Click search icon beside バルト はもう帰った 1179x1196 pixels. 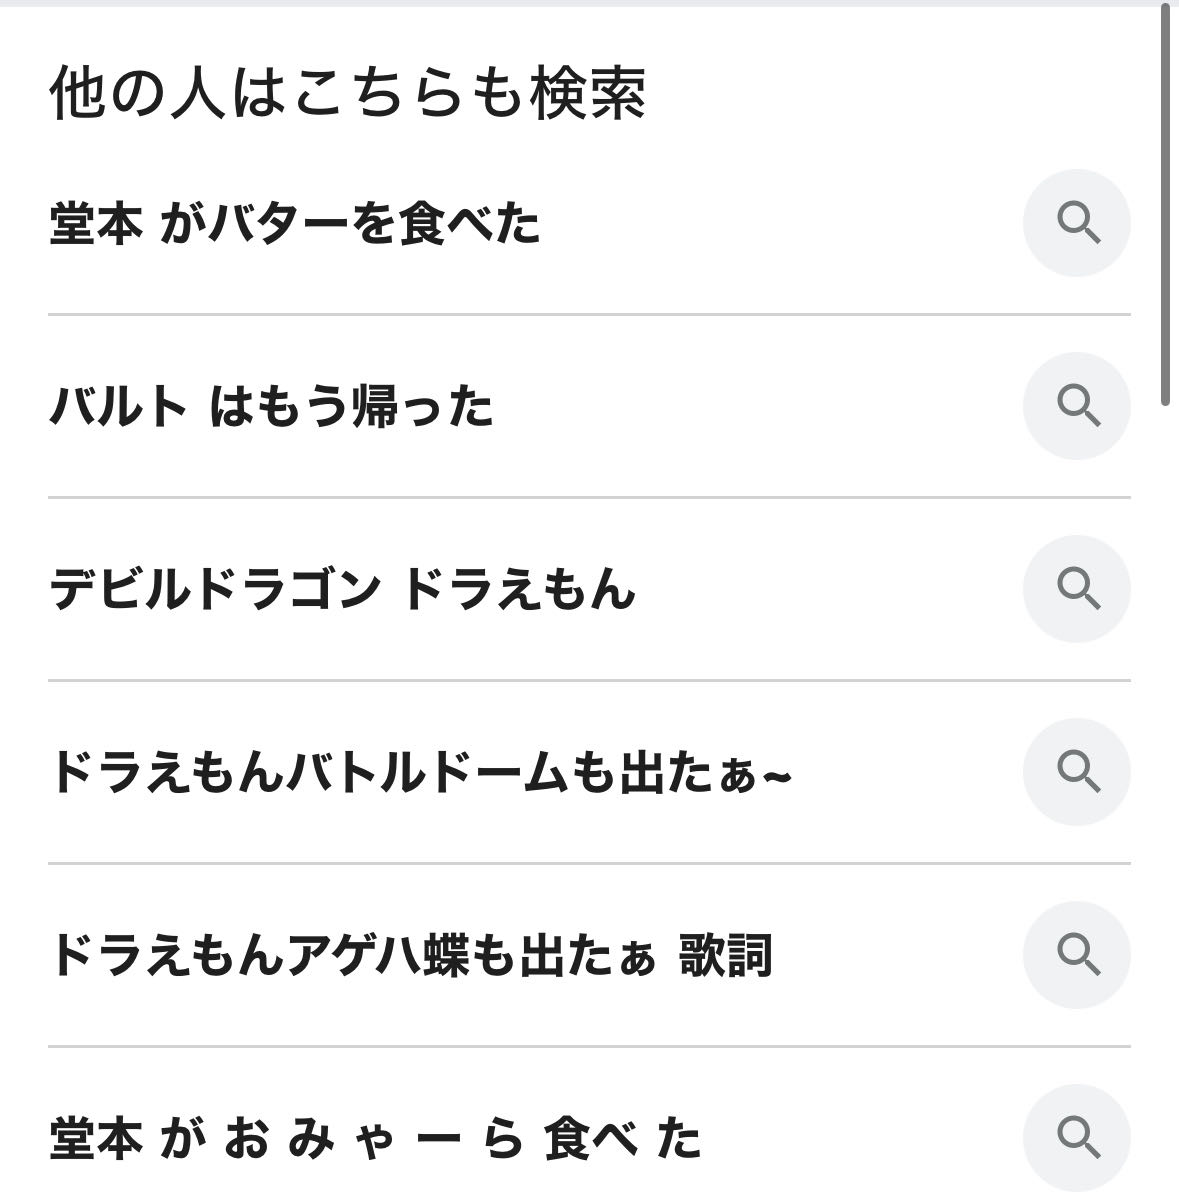(x=1076, y=406)
